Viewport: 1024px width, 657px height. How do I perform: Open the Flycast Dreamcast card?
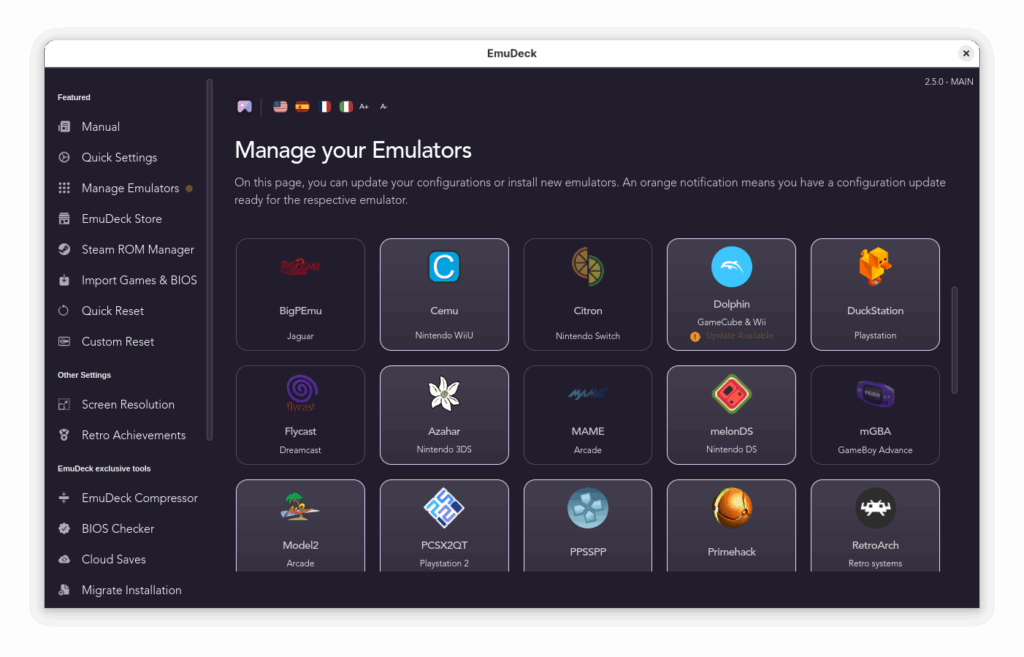pos(300,415)
